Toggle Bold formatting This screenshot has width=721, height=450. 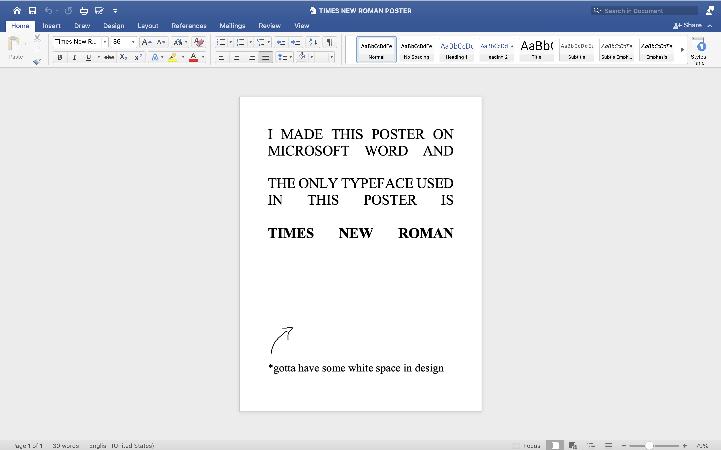click(x=60, y=57)
